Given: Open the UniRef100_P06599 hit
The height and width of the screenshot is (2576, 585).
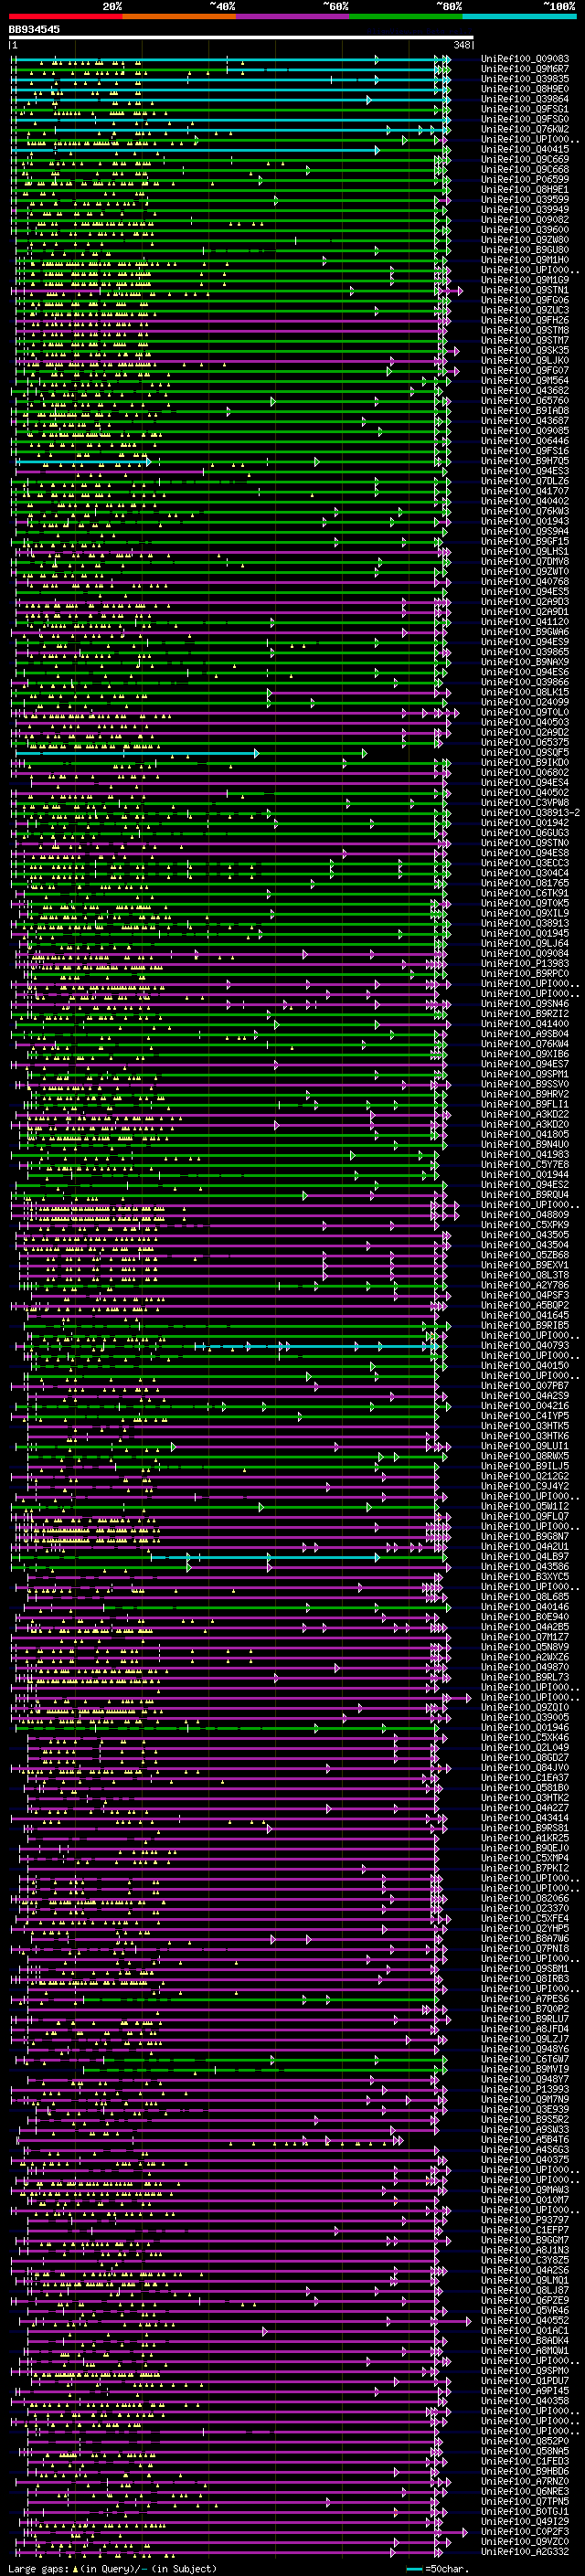Looking at the screenshot, I should tap(525, 179).
